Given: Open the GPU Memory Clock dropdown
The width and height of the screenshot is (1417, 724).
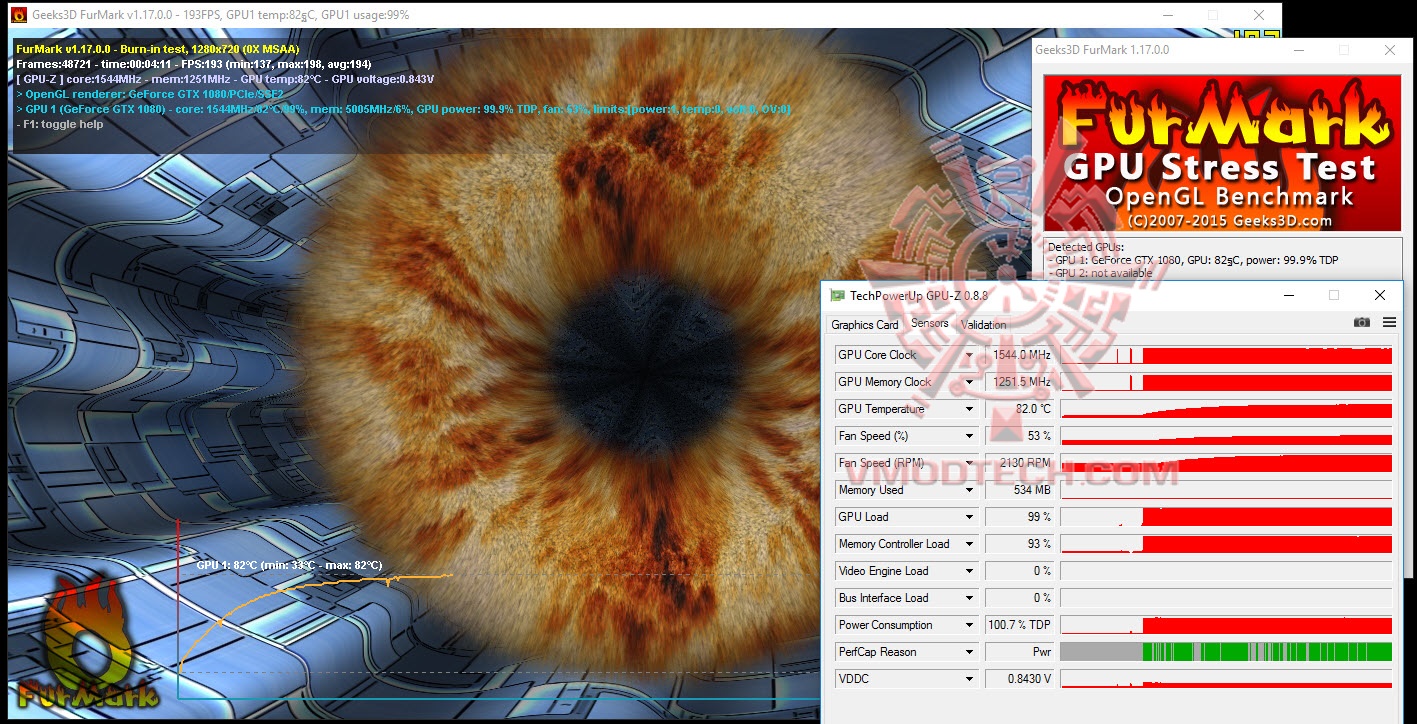Looking at the screenshot, I should tap(969, 382).
